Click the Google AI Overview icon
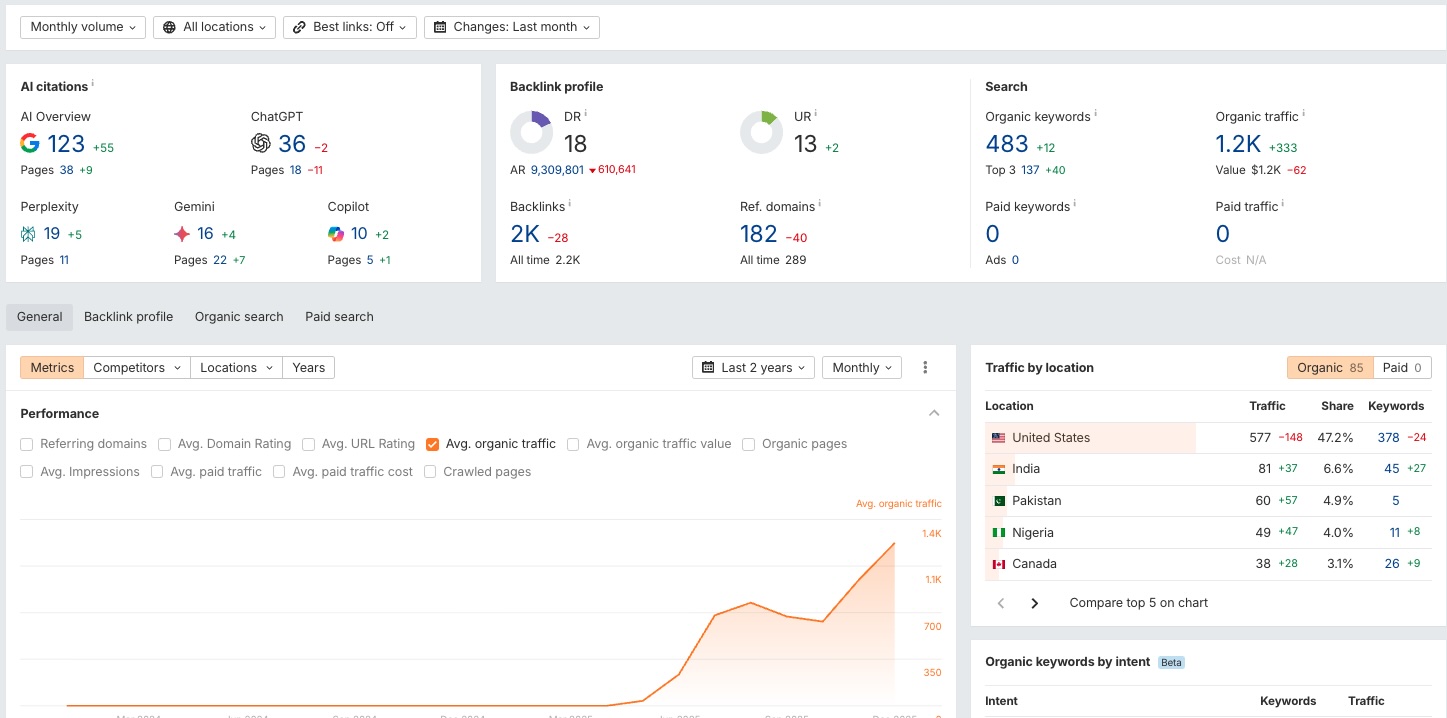Image resolution: width=1447 pixels, height=718 pixels. point(30,143)
